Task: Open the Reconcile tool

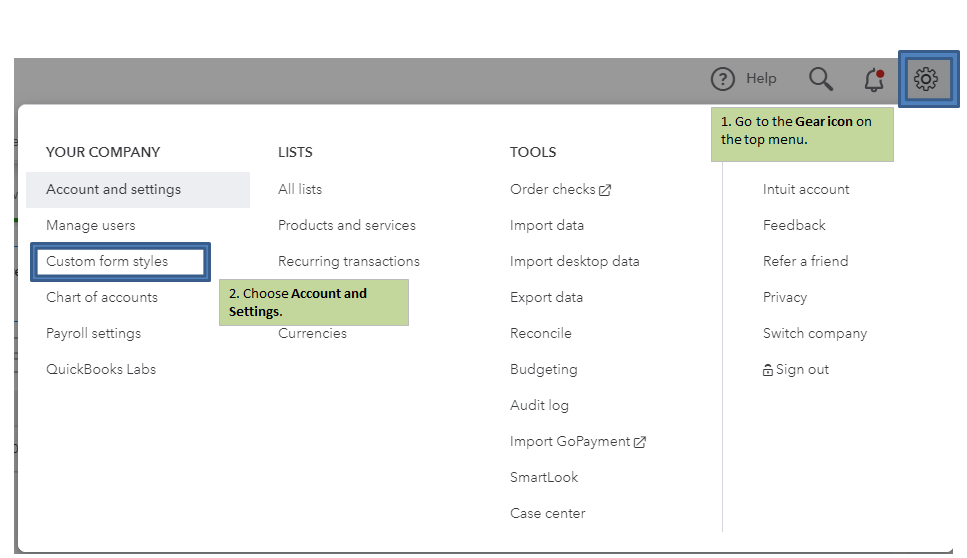Action: point(541,333)
